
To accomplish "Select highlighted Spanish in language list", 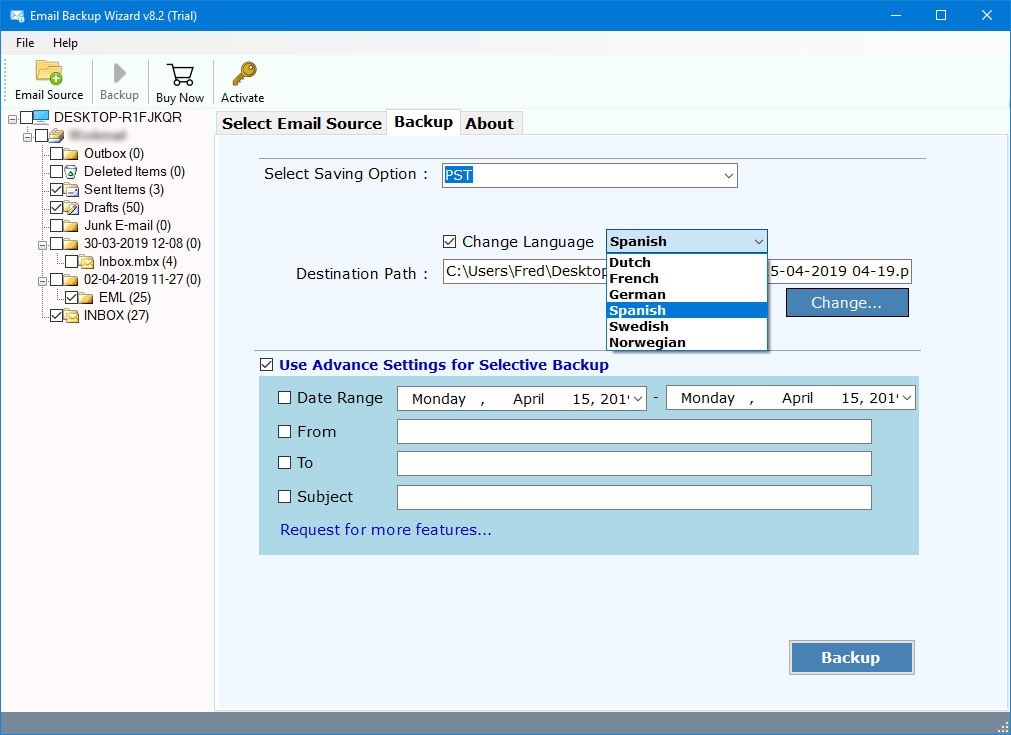I will [x=687, y=311].
